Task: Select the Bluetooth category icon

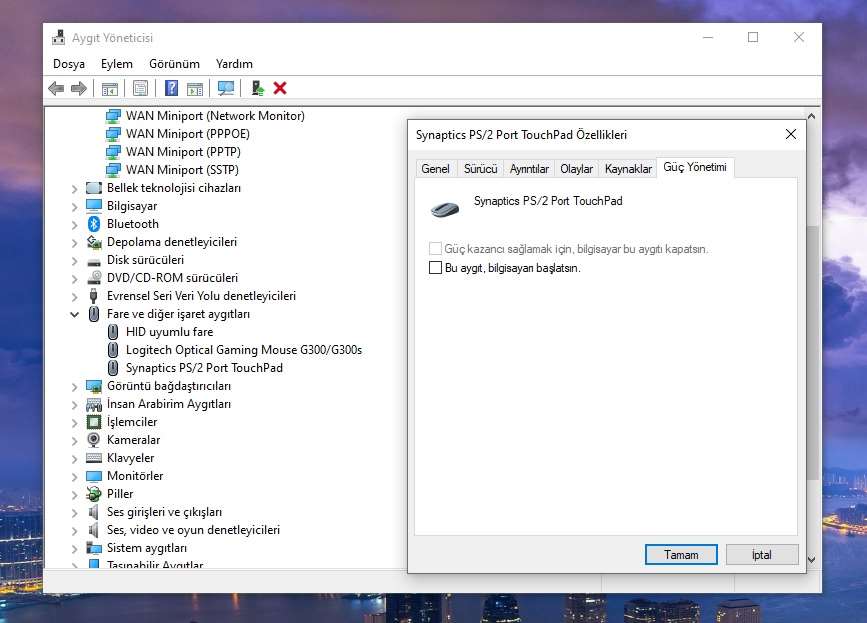Action: pyautogui.click(x=94, y=224)
